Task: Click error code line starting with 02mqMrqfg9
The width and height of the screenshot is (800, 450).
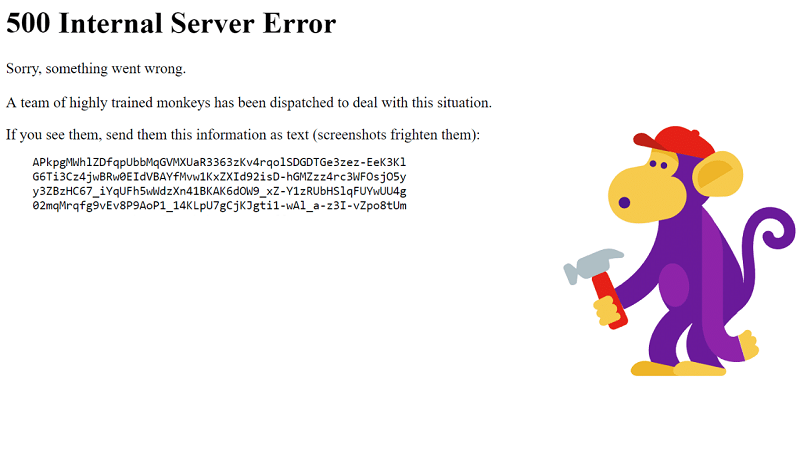Action: click(x=219, y=206)
